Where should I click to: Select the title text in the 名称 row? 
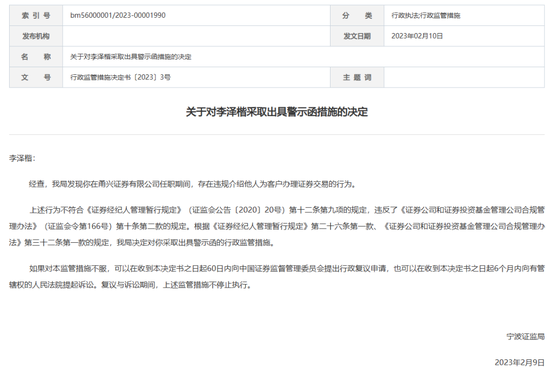pos(130,57)
